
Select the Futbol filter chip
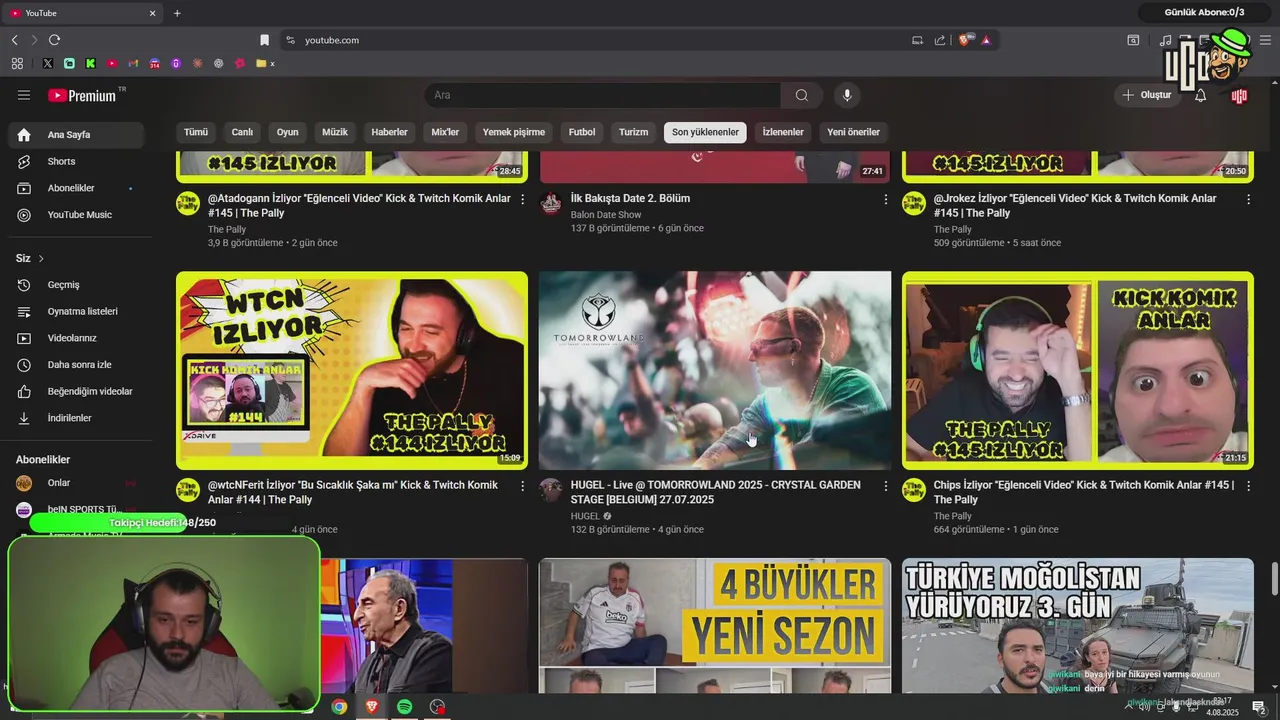(582, 132)
